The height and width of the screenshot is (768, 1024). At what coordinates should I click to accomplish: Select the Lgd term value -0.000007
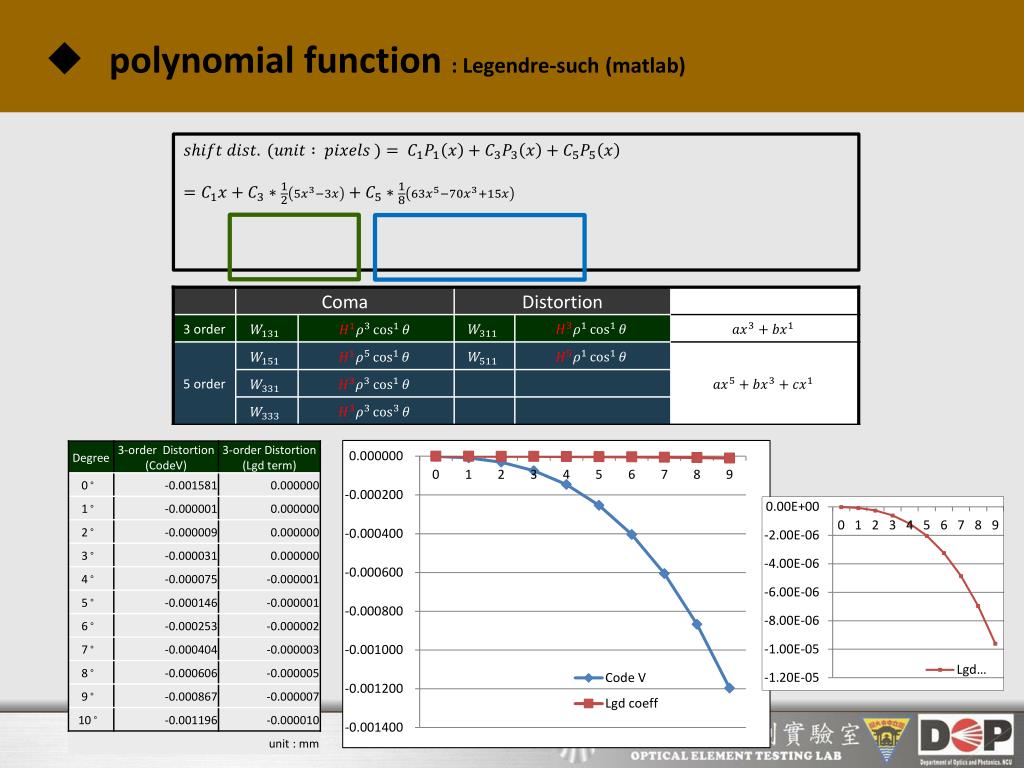293,697
